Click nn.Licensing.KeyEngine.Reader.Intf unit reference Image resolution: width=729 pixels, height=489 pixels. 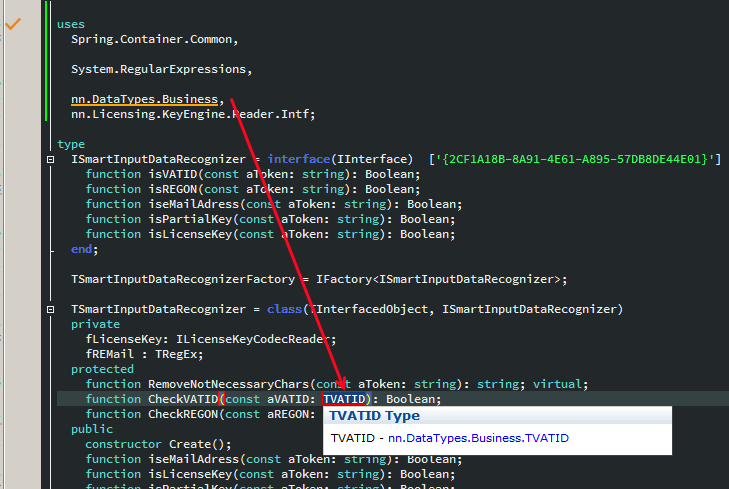click(x=190, y=114)
